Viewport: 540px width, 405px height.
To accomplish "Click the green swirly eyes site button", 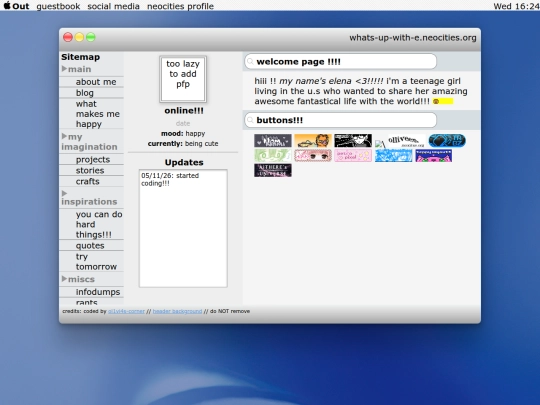I will coord(273,156).
